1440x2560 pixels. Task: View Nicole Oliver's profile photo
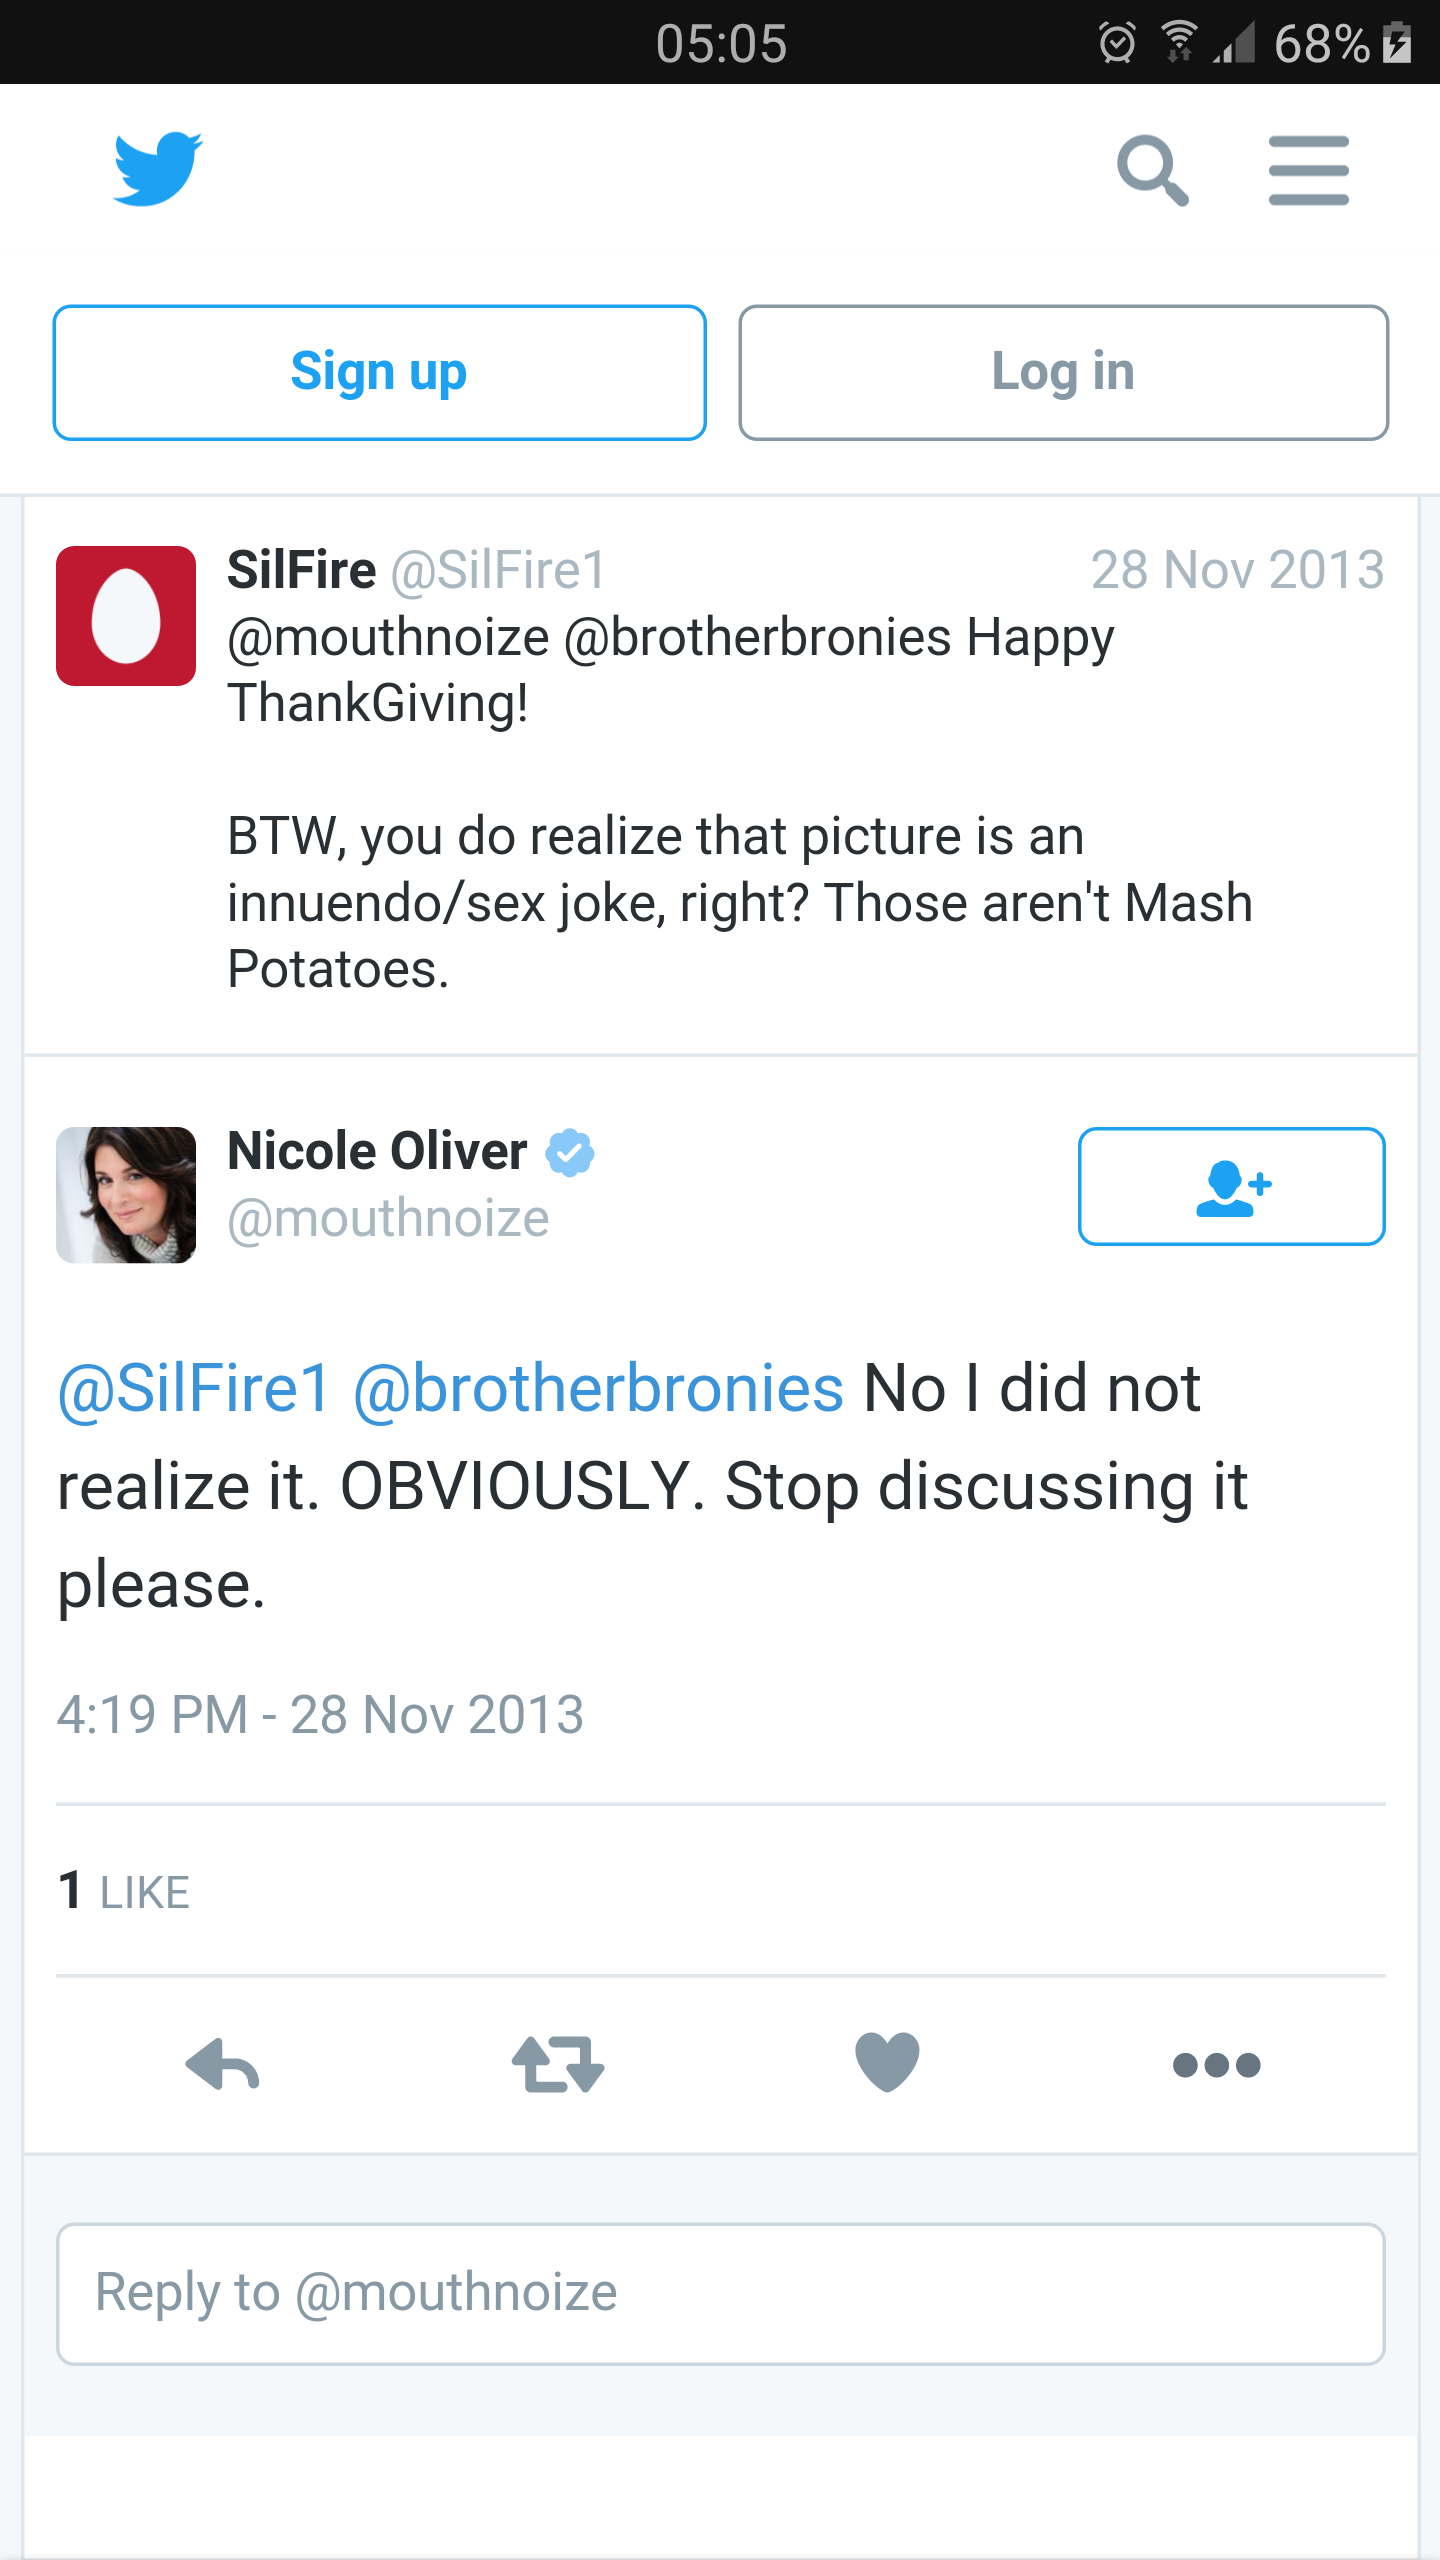tap(126, 1195)
